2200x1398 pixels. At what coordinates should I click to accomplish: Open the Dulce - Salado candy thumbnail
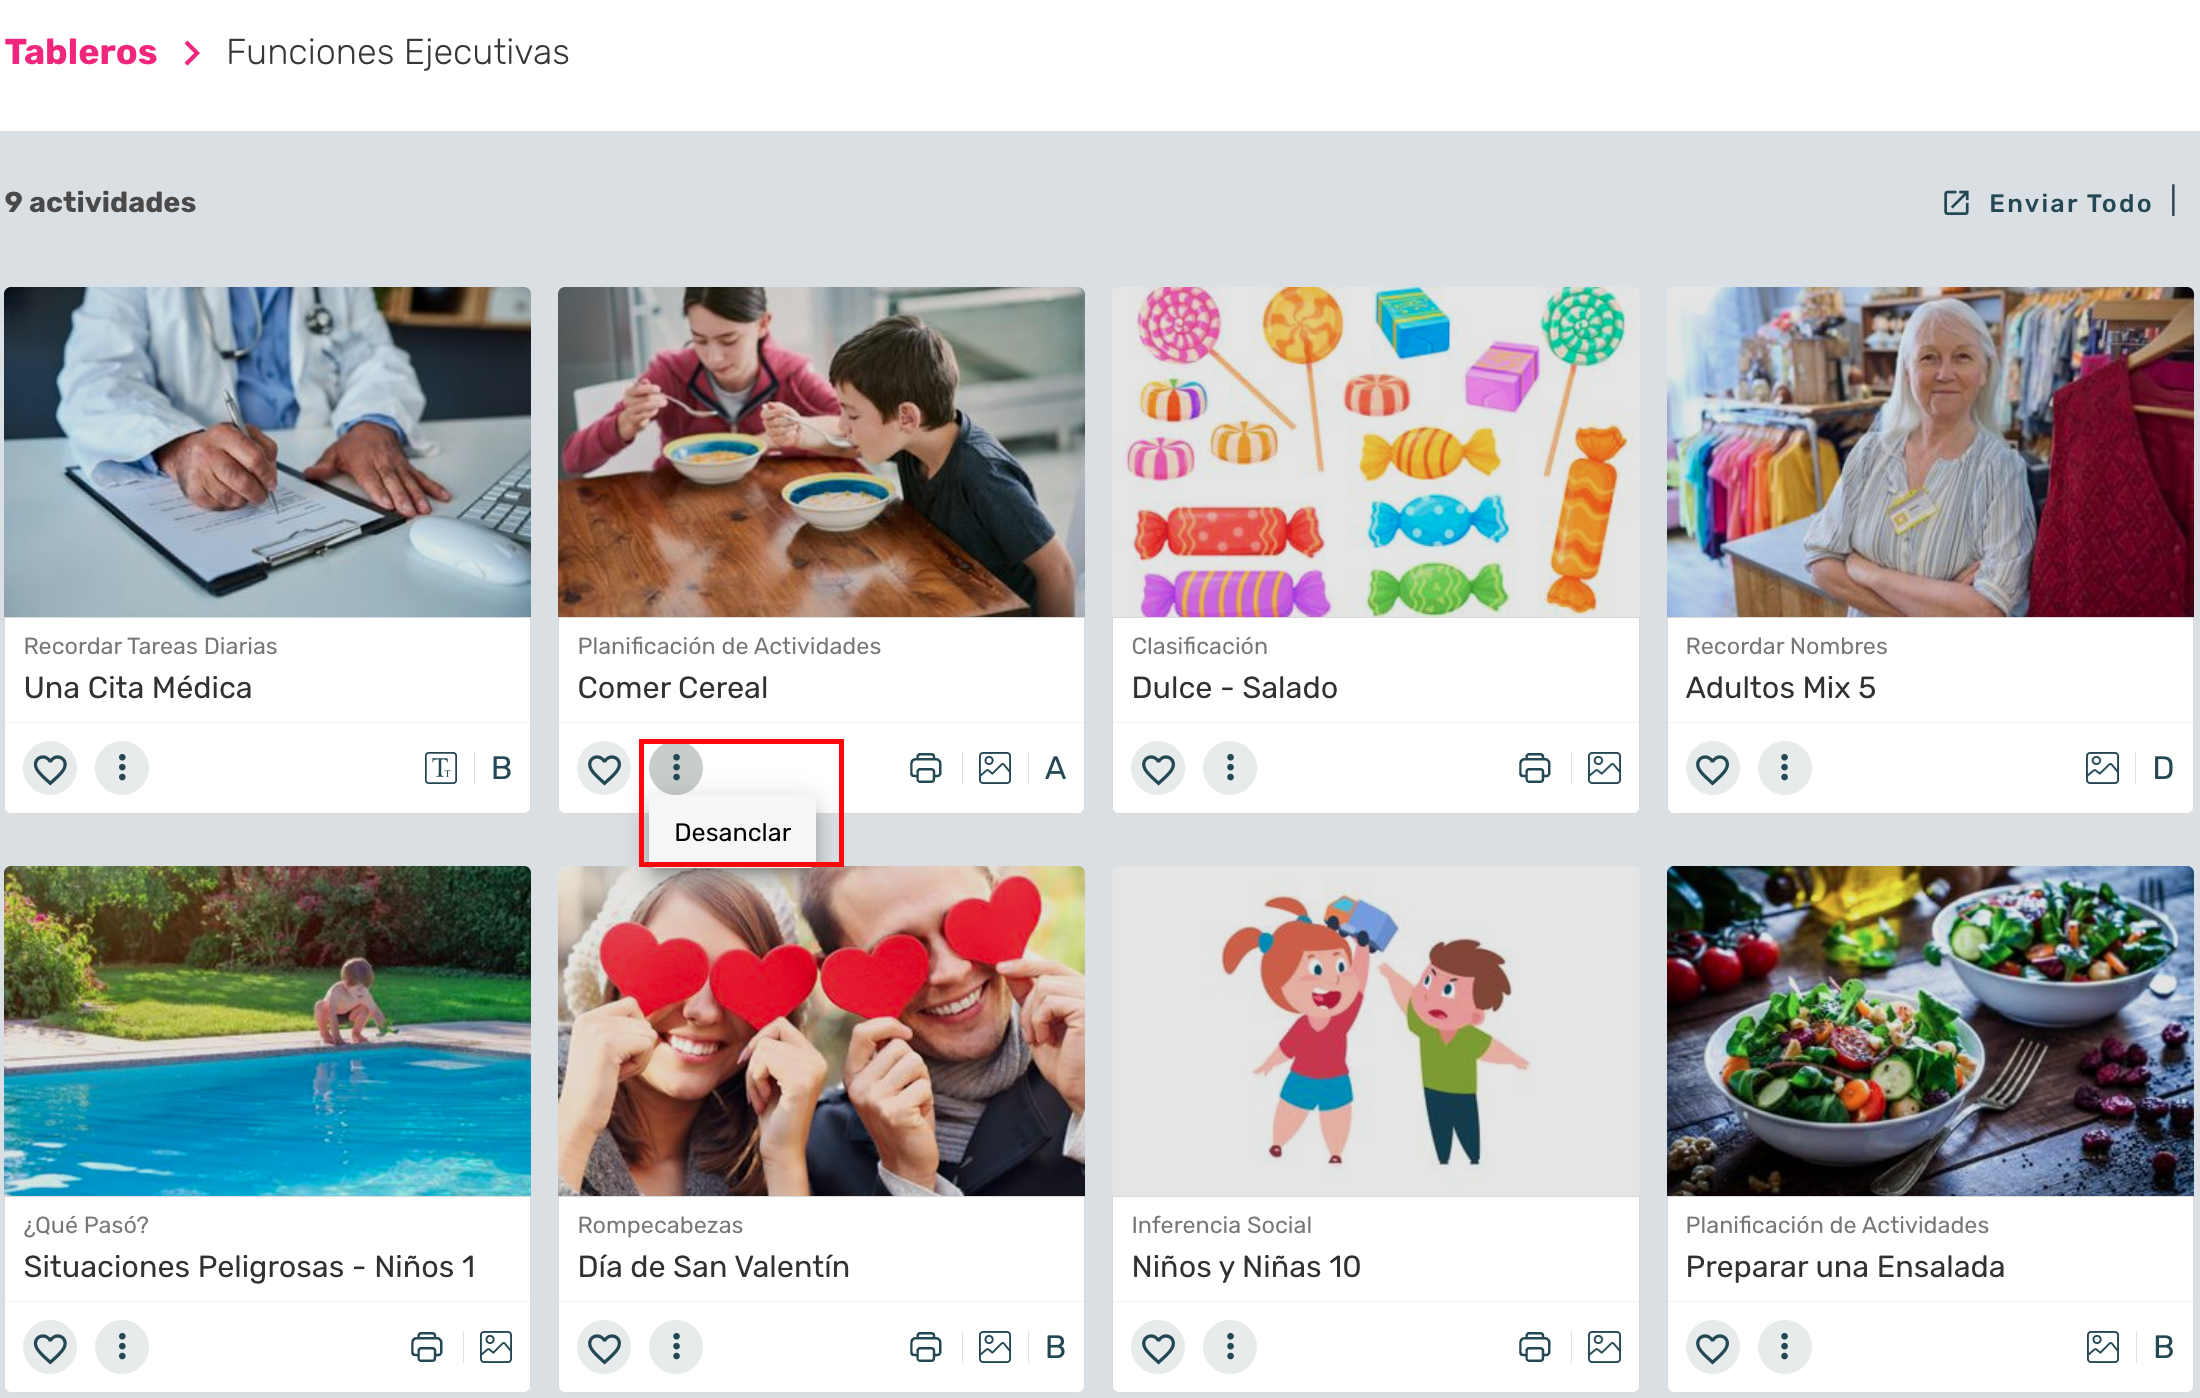[x=1375, y=452]
